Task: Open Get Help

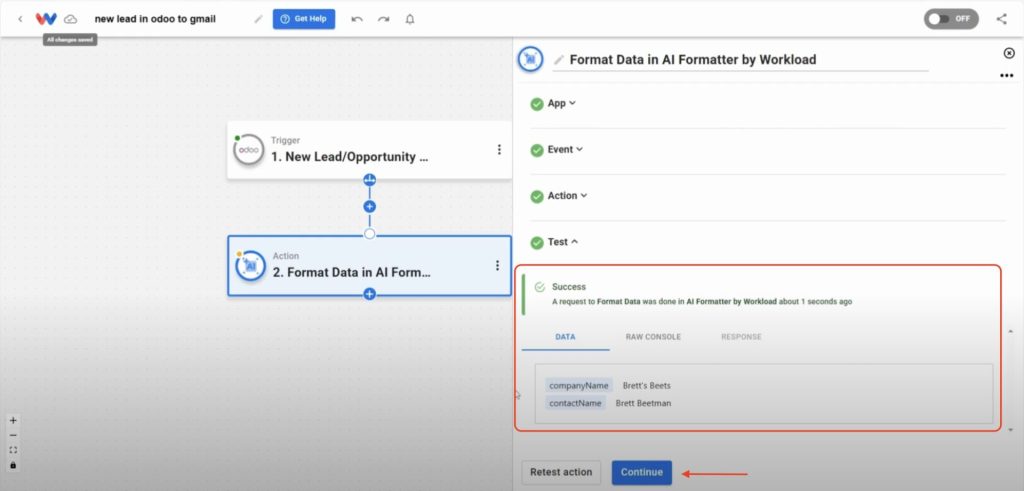Action: [304, 19]
